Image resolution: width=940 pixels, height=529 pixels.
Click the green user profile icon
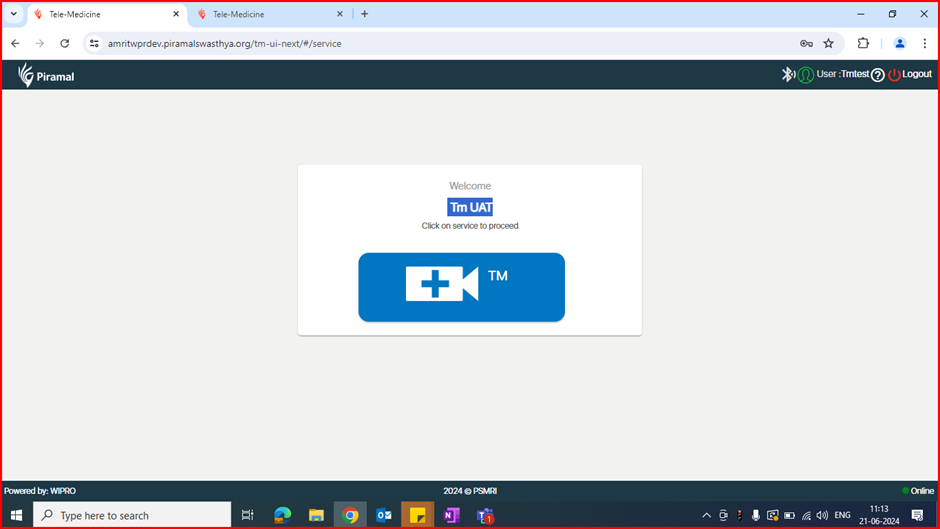coord(806,75)
